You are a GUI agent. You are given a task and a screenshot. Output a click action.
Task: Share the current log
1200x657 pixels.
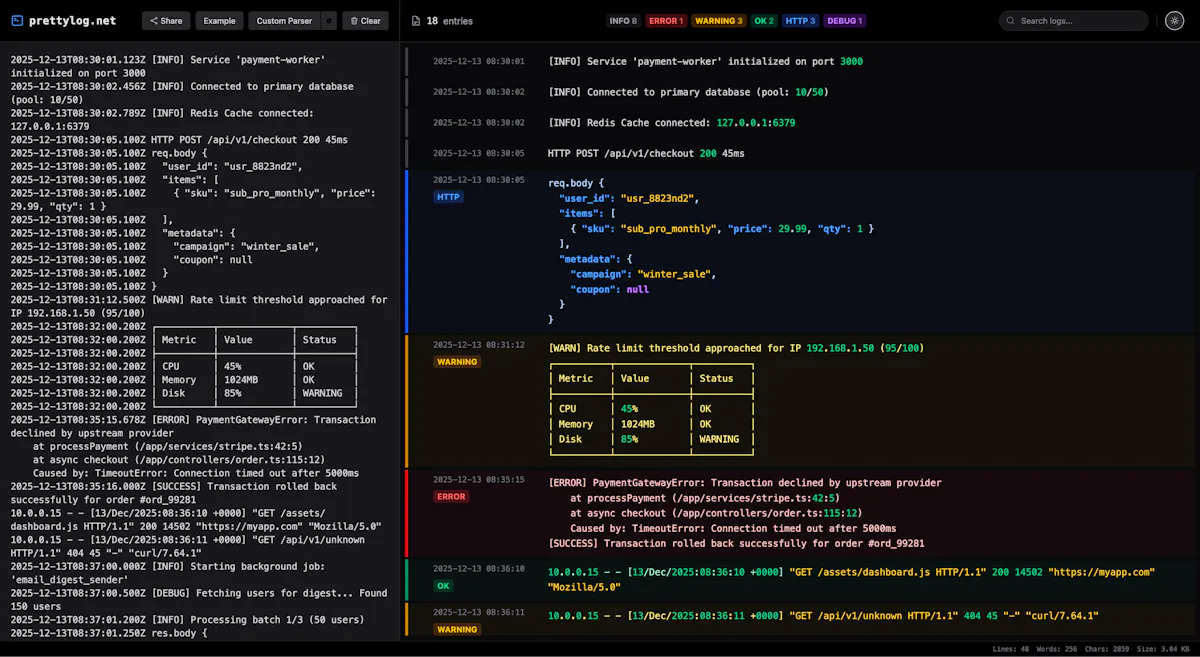tap(166, 20)
